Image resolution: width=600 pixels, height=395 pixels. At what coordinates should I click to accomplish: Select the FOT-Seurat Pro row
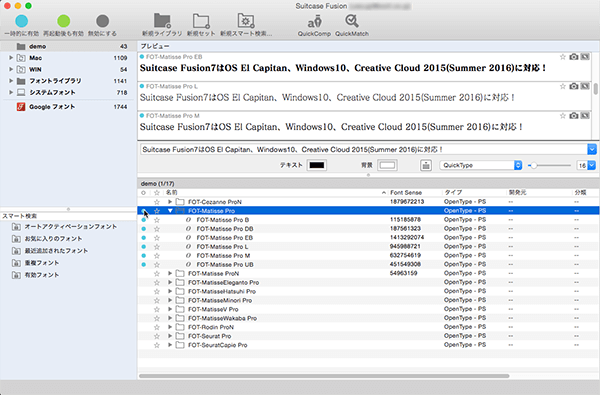tap(368, 336)
